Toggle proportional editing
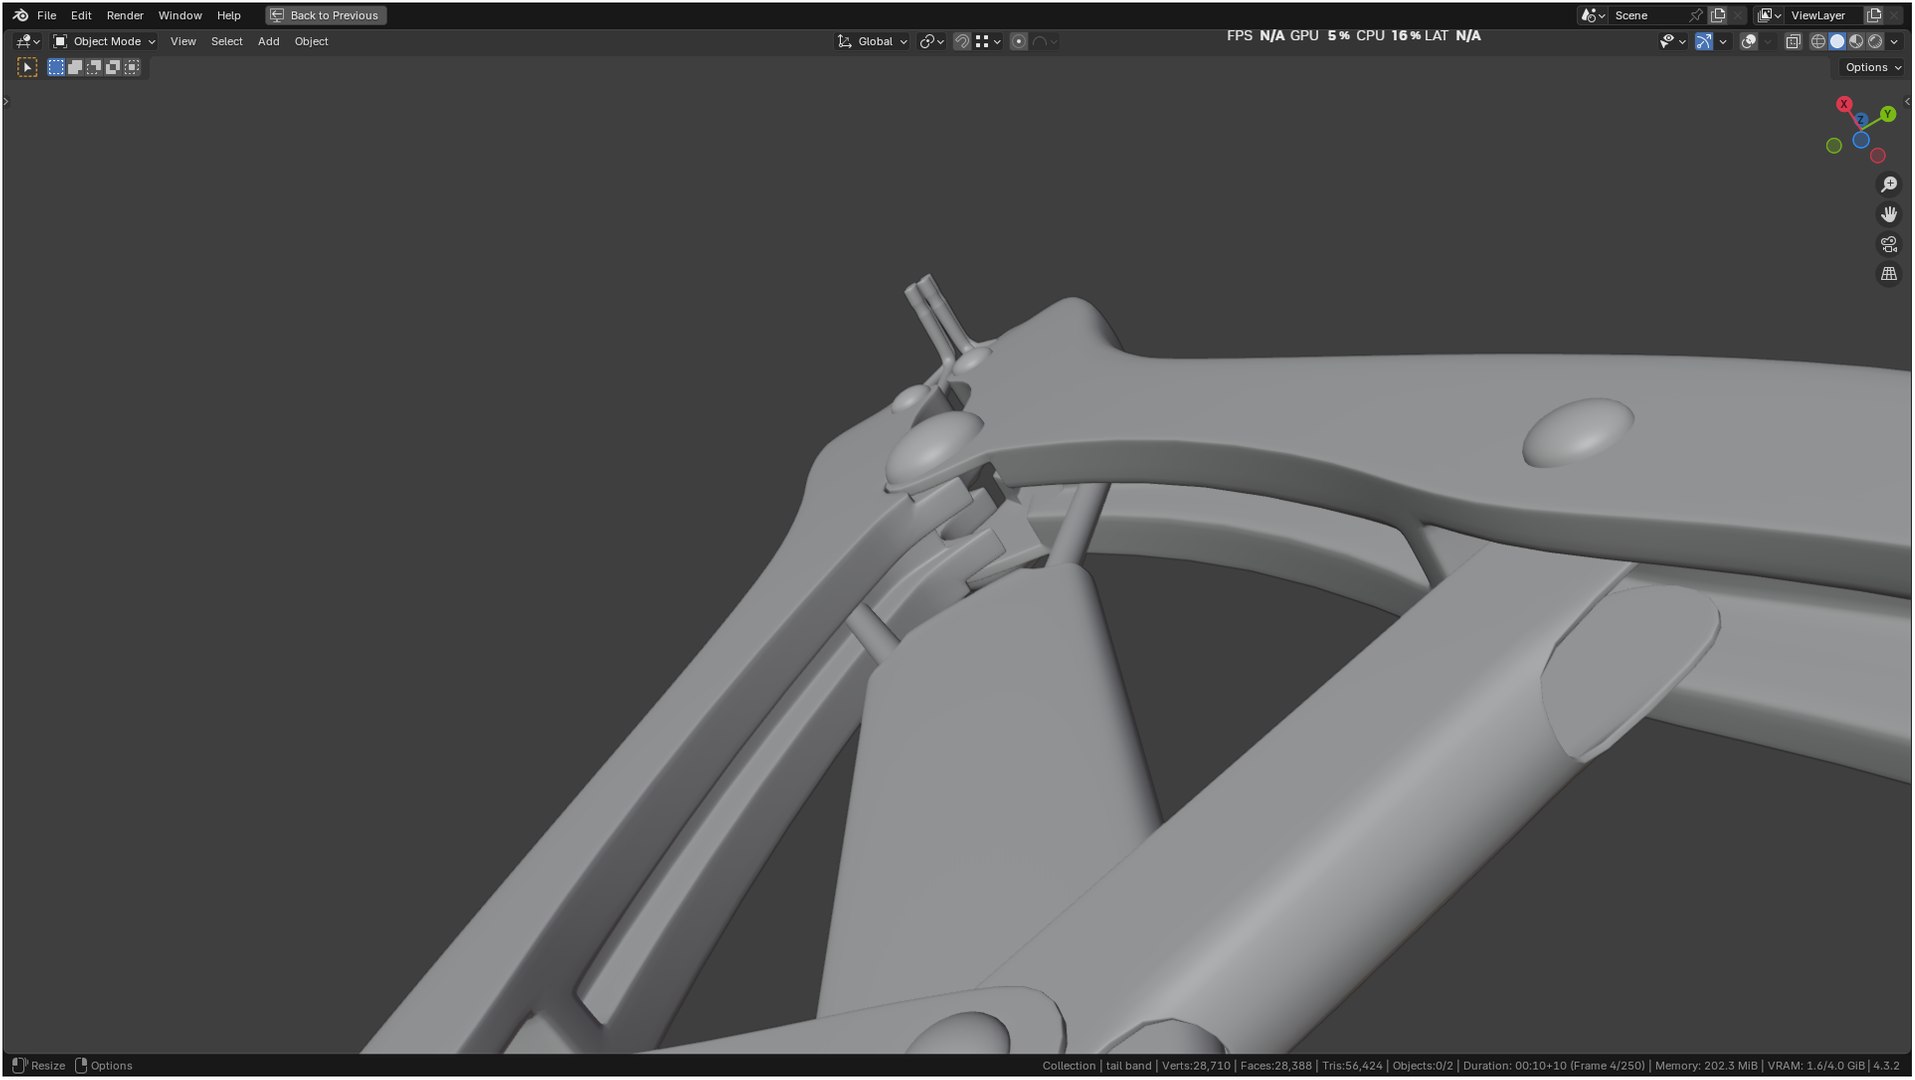 click(1018, 41)
